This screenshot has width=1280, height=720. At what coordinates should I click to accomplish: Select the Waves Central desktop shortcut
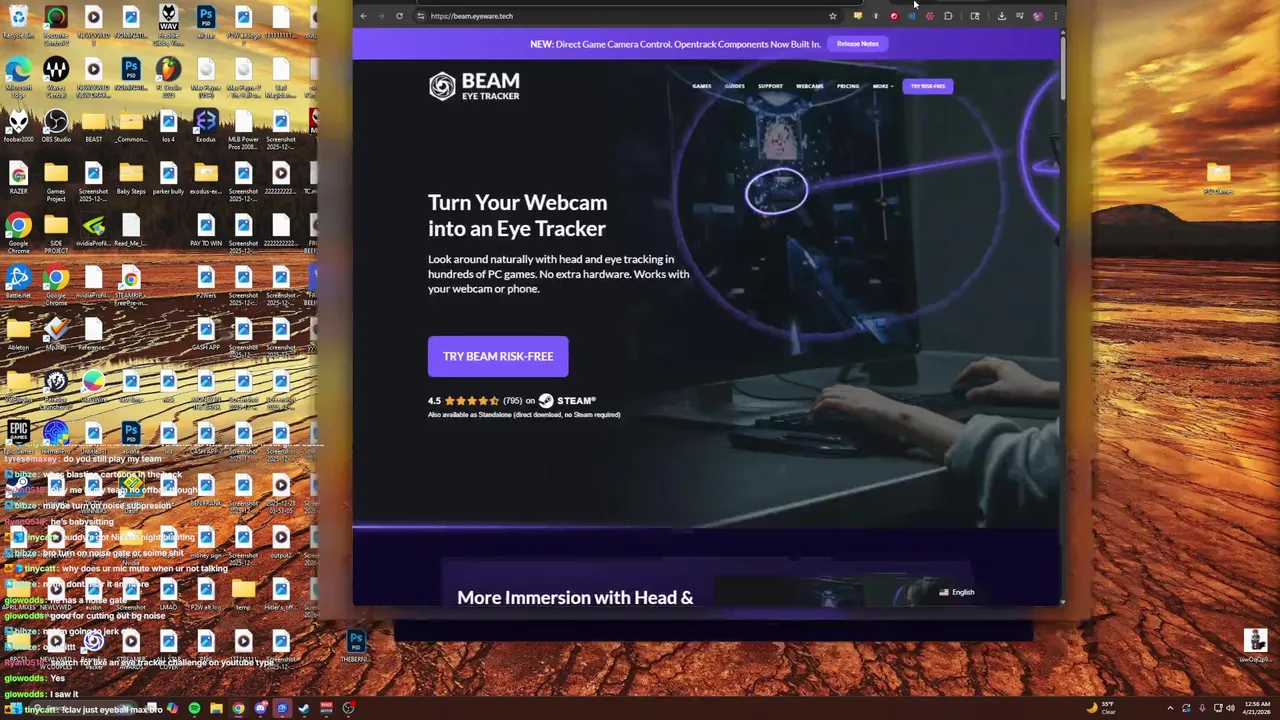point(56,76)
